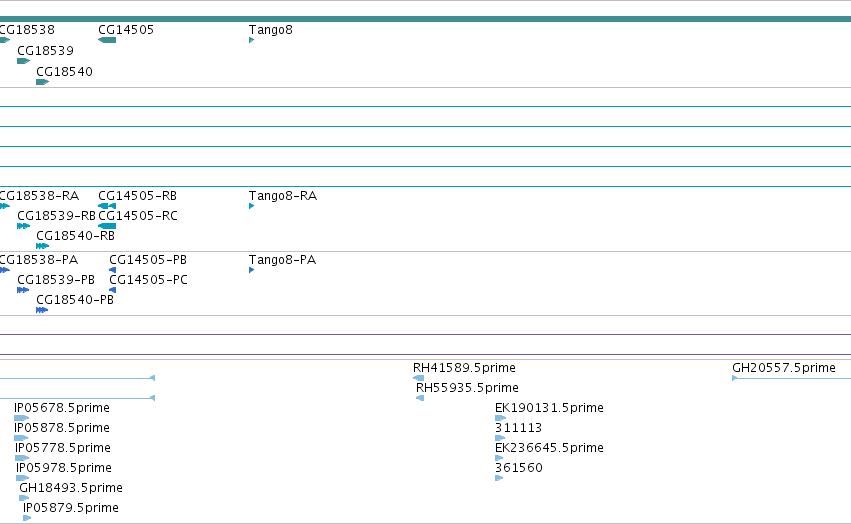Click the CG14505-RC transcript glyph
The height and width of the screenshot is (524, 851).
click(107, 226)
